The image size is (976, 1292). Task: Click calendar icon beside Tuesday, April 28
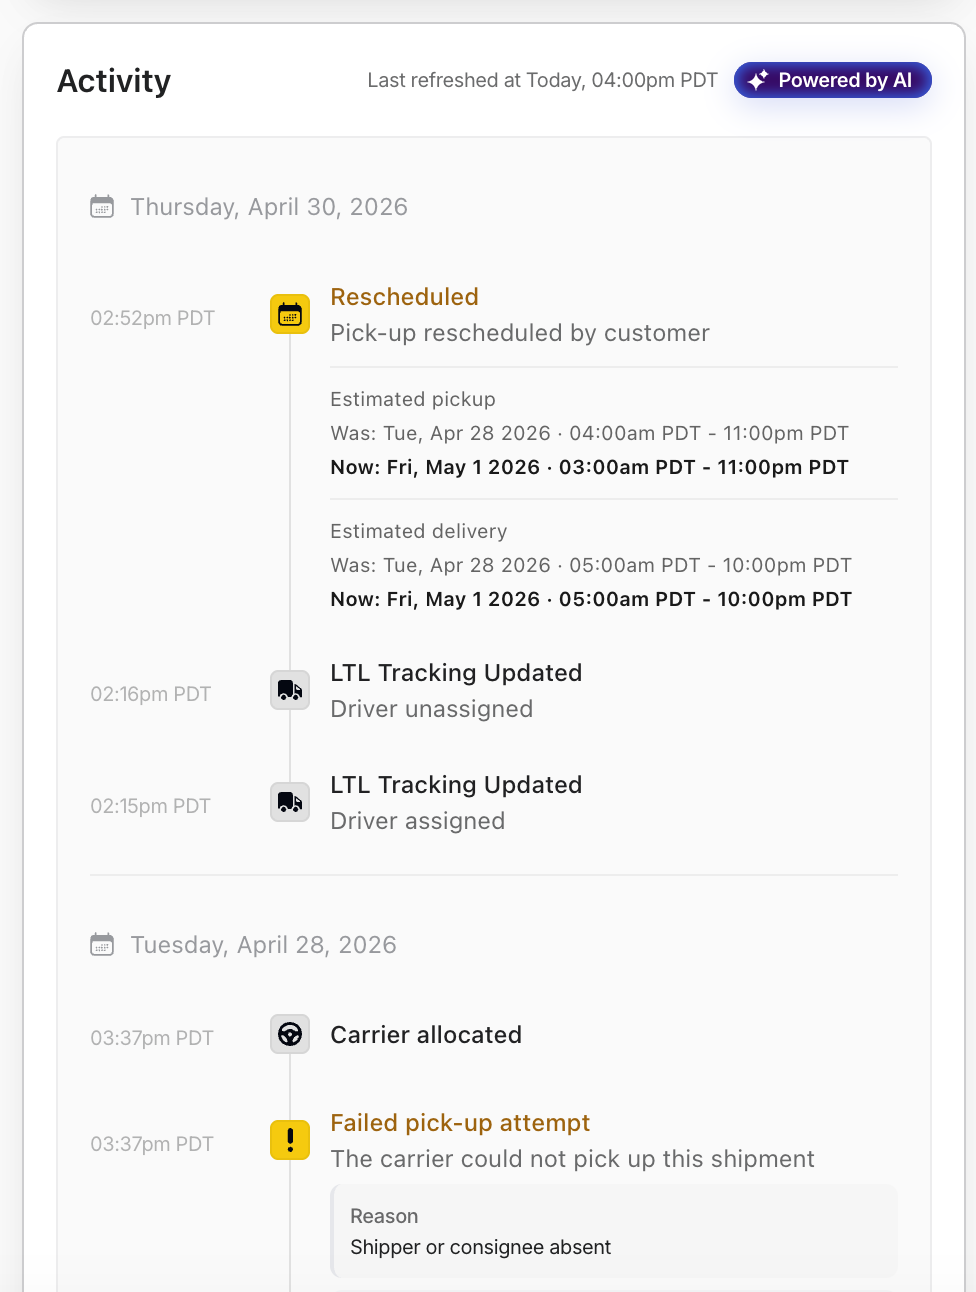[x=102, y=945]
